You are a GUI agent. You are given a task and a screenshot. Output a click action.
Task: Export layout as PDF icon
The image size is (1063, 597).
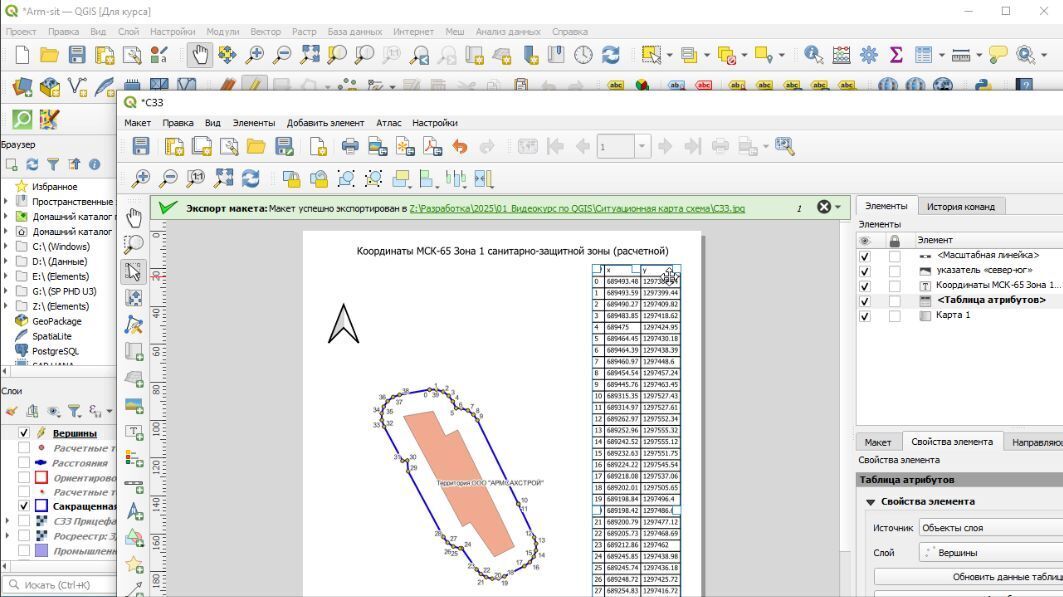tap(432, 147)
